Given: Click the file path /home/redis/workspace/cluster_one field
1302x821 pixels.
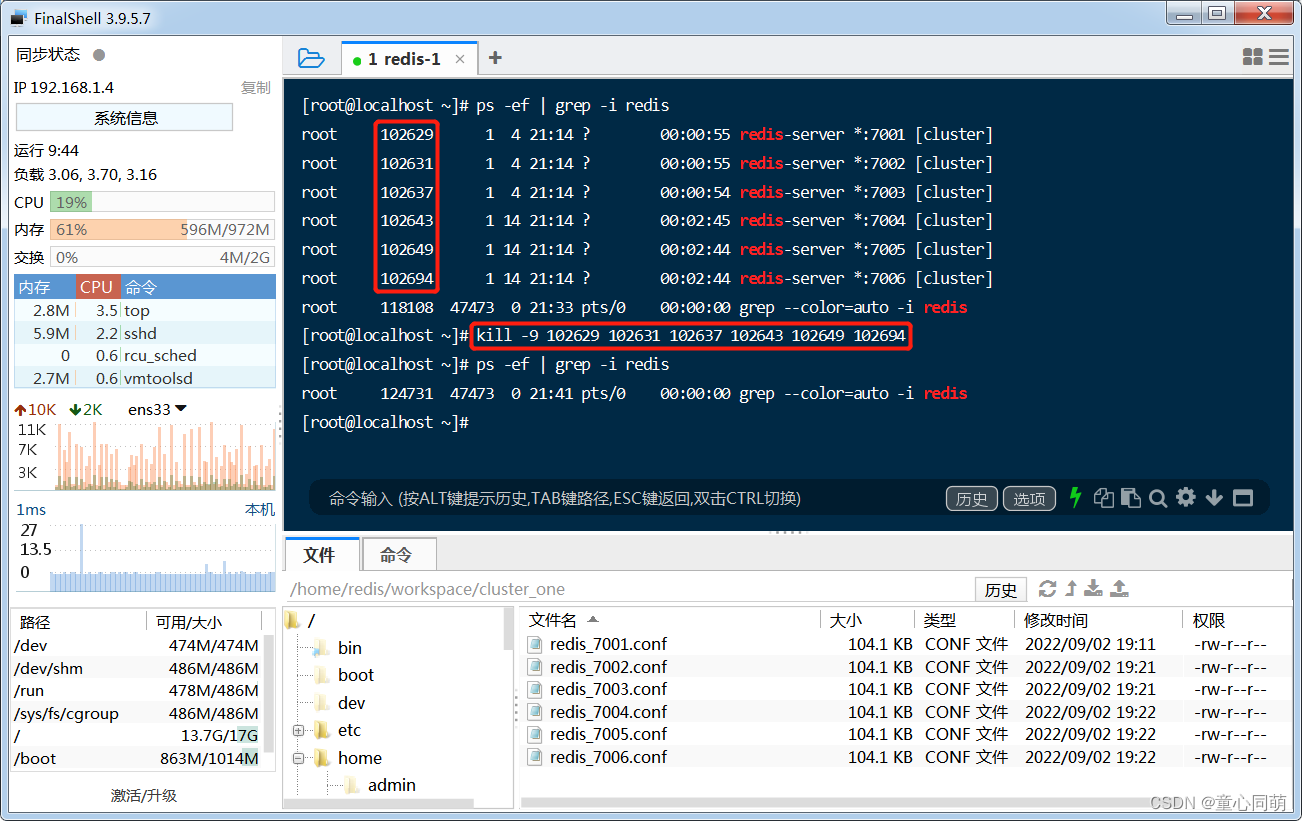Looking at the screenshot, I should pos(628,589).
